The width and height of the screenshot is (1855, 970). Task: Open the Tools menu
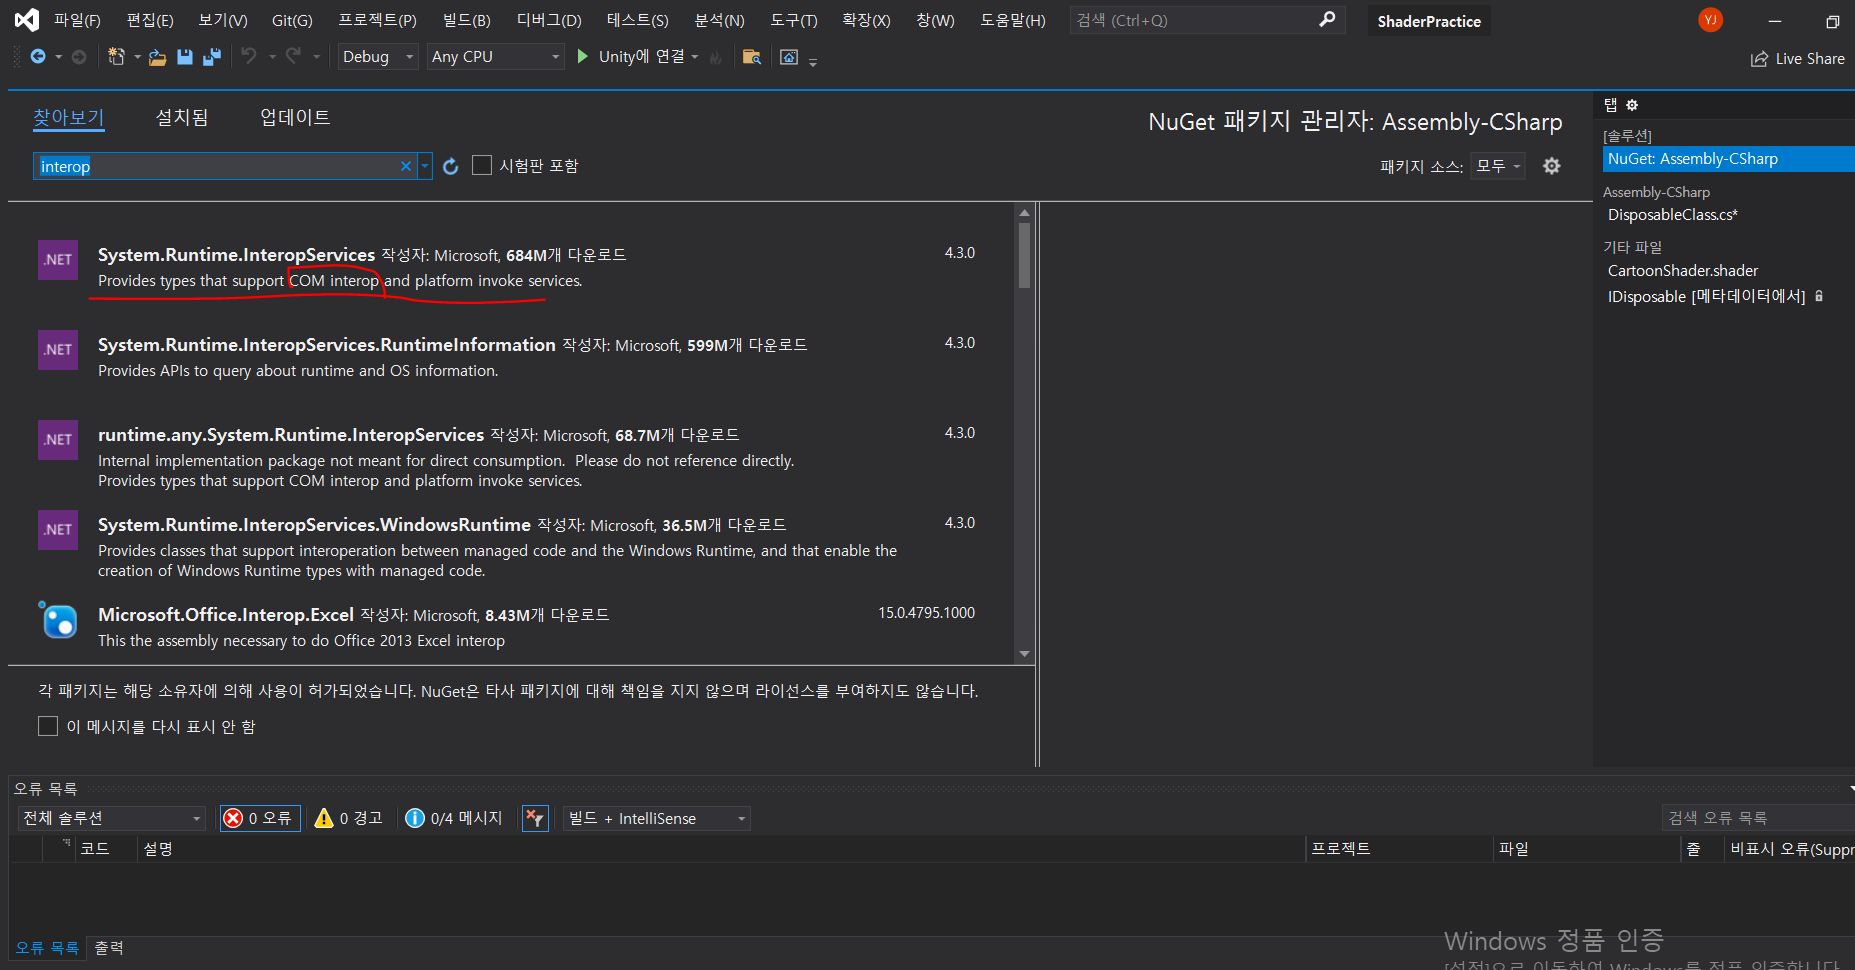[794, 20]
